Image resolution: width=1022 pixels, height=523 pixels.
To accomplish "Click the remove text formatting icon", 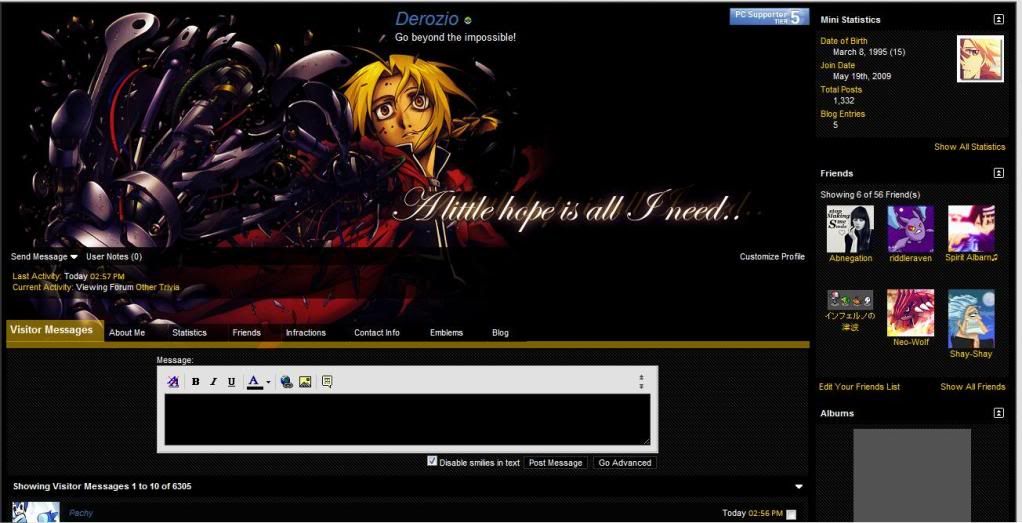I will coord(173,382).
